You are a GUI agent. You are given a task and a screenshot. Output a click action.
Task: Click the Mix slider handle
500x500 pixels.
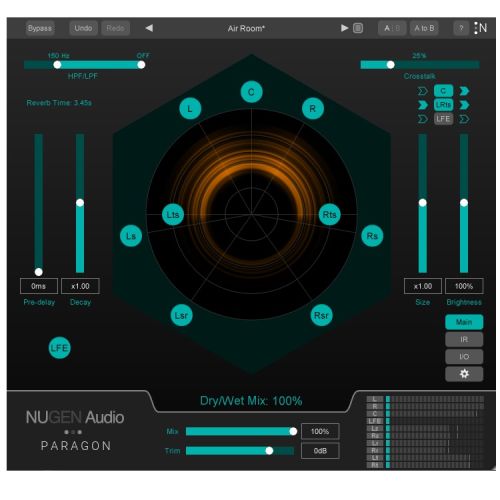pyautogui.click(x=293, y=431)
